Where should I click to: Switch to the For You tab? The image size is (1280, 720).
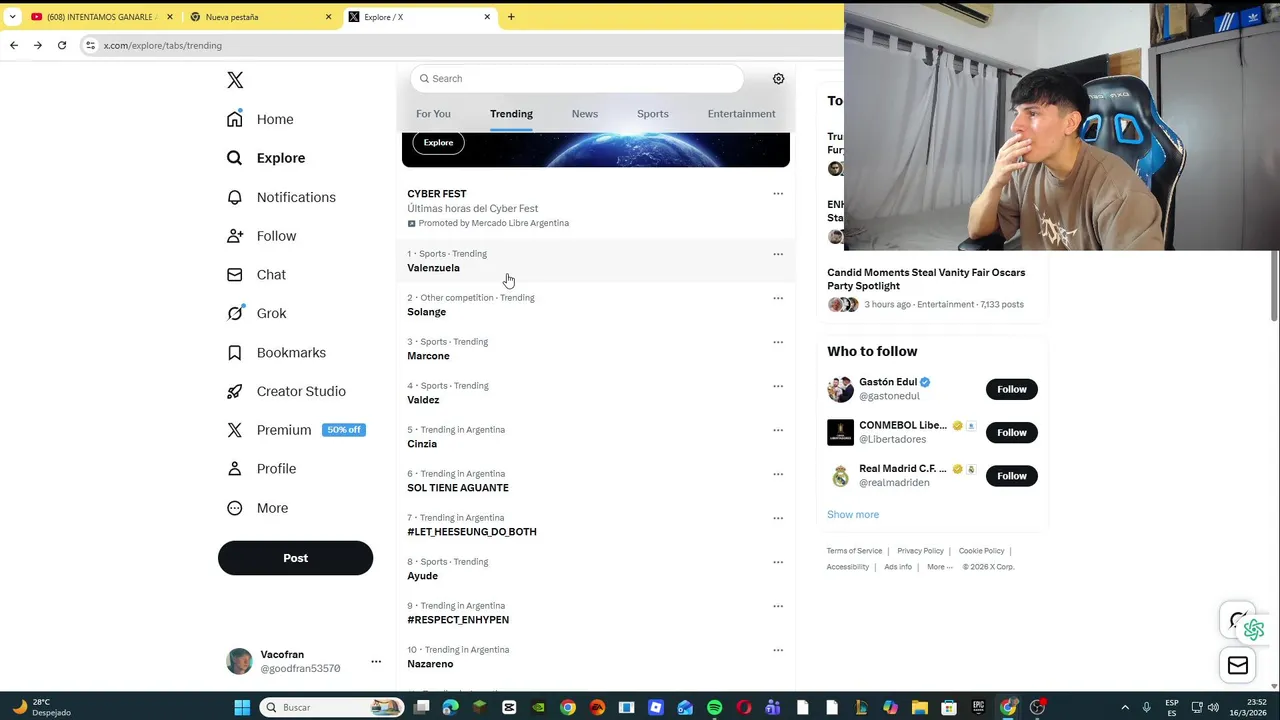[x=434, y=114]
